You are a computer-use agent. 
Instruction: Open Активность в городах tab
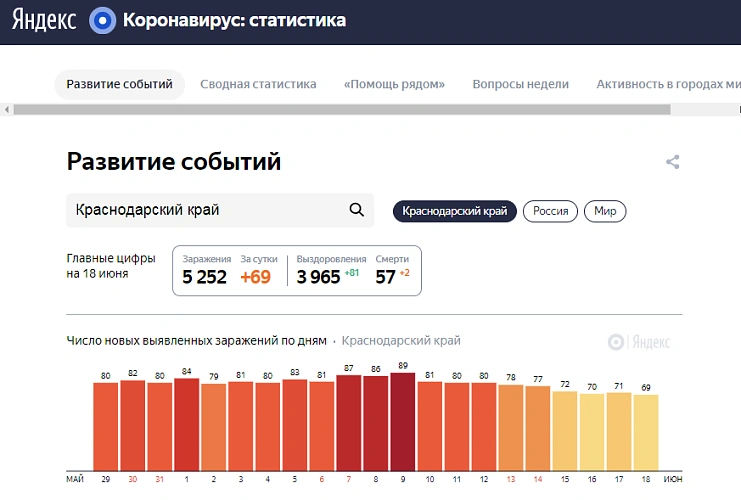668,84
